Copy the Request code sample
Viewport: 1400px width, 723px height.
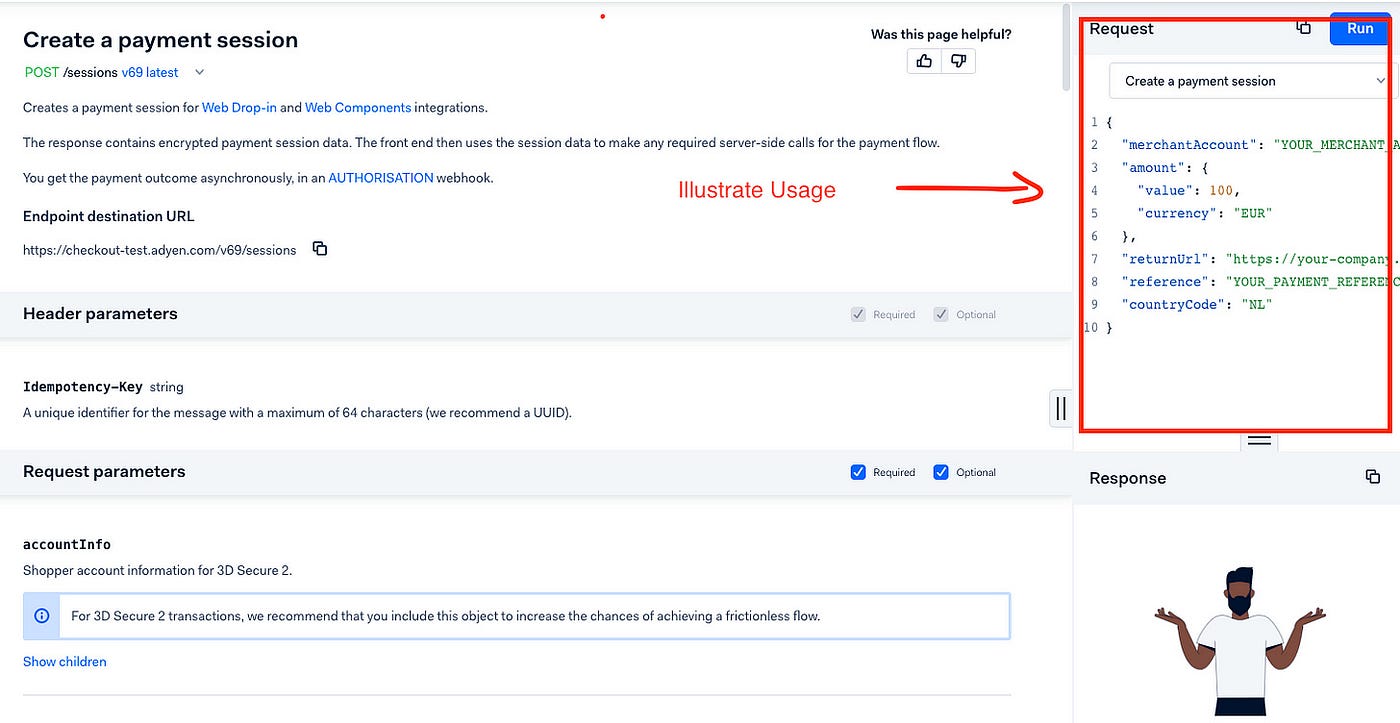tap(1303, 28)
